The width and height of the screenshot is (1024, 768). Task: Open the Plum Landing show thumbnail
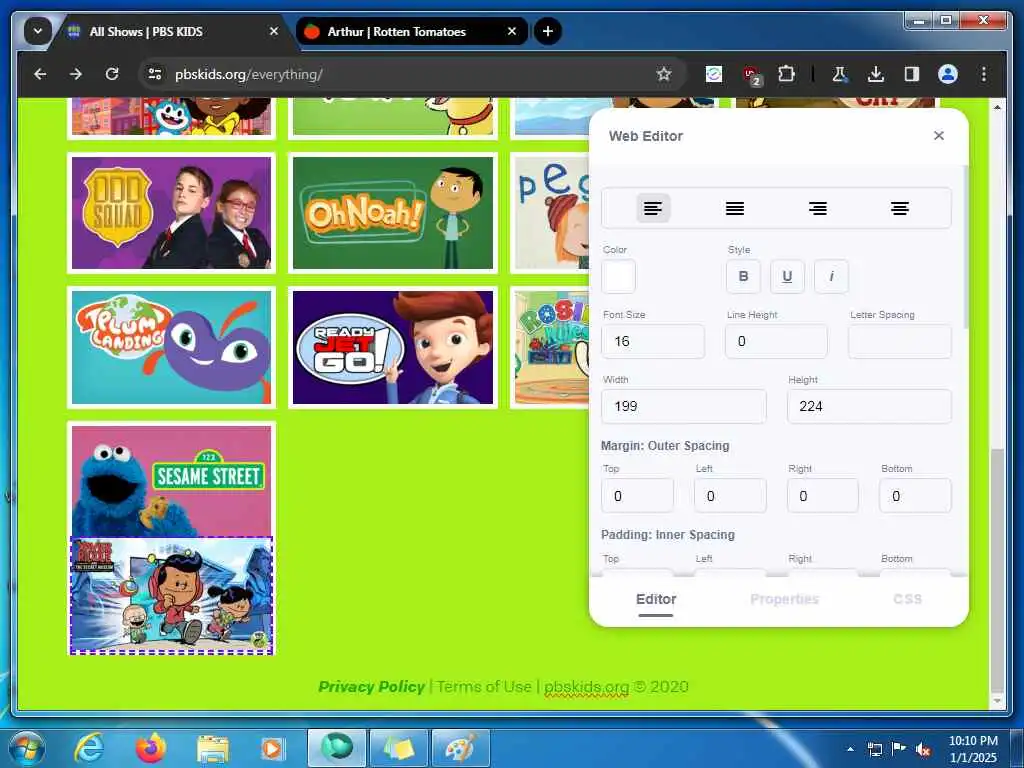tap(171, 347)
